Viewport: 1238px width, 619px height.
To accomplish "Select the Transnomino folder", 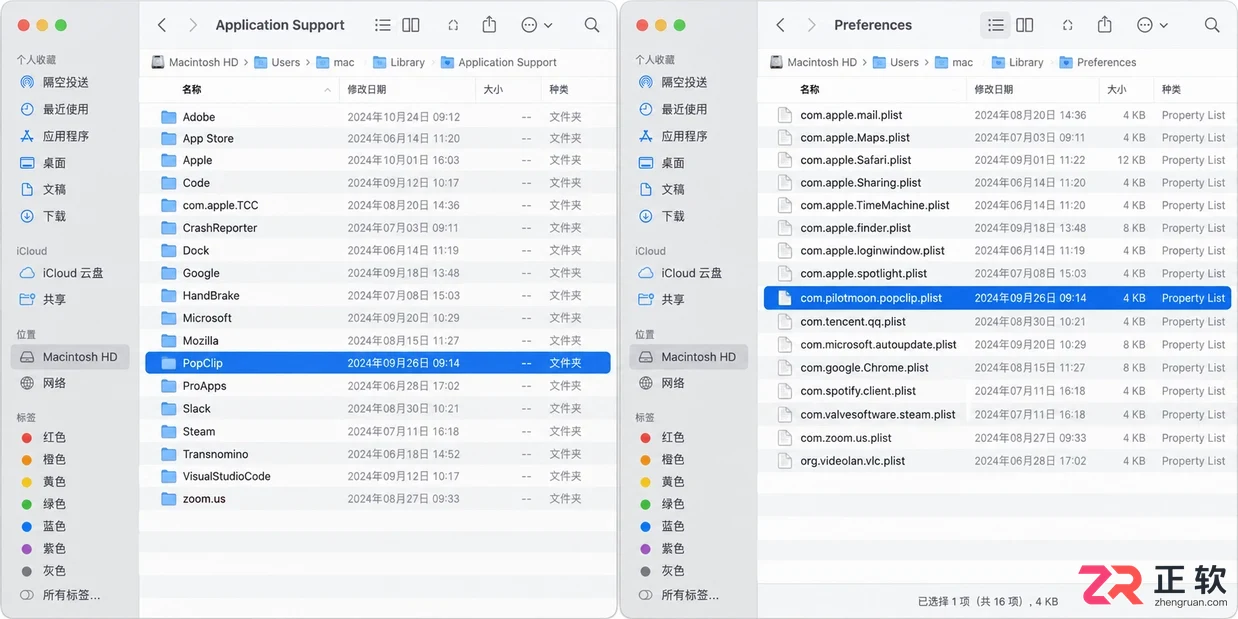I will (378, 454).
